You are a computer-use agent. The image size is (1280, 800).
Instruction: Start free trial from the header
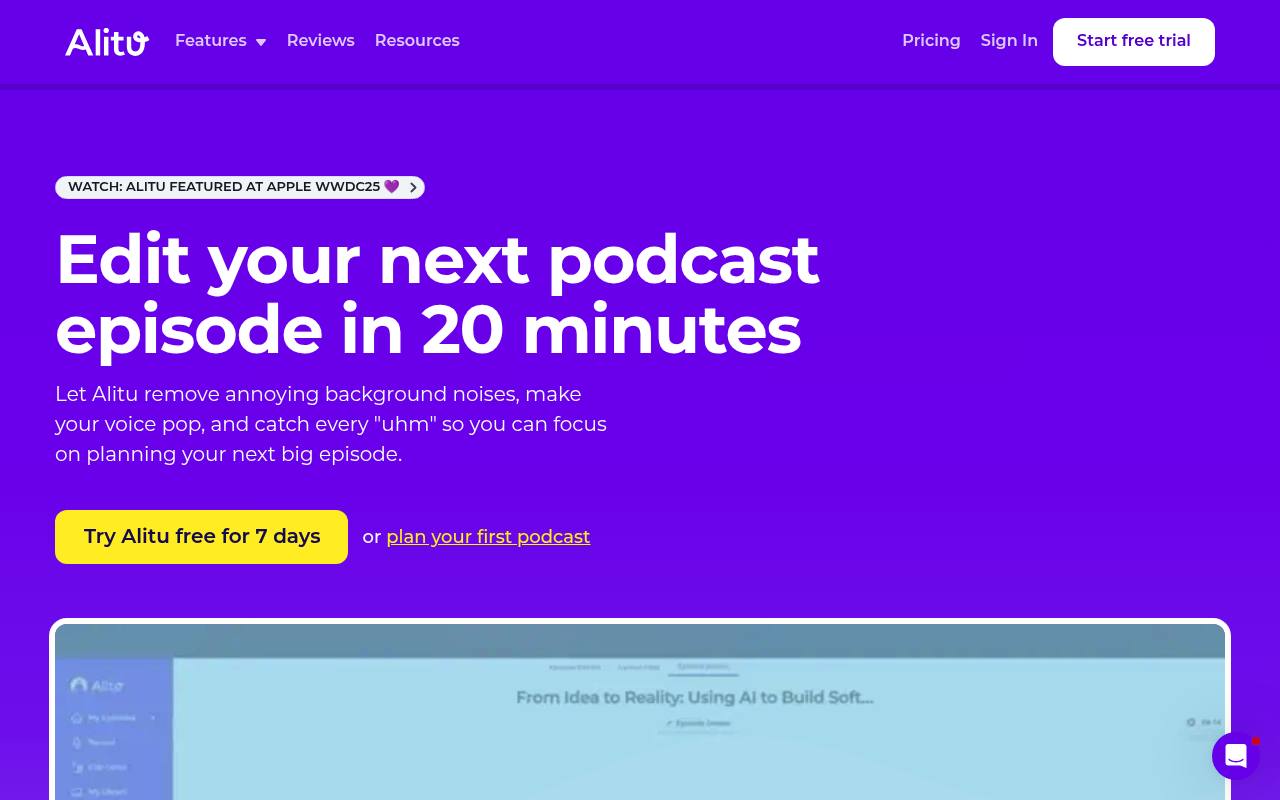[1134, 42]
